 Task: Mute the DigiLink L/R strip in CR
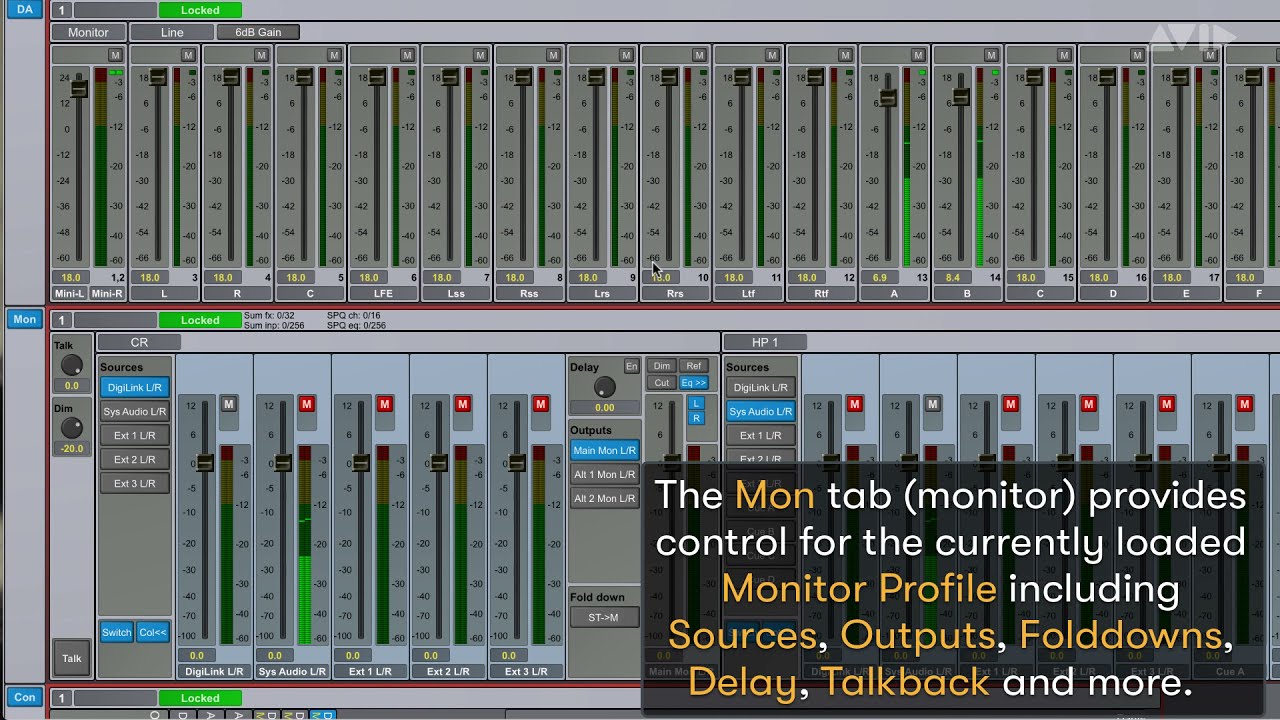tap(229, 404)
